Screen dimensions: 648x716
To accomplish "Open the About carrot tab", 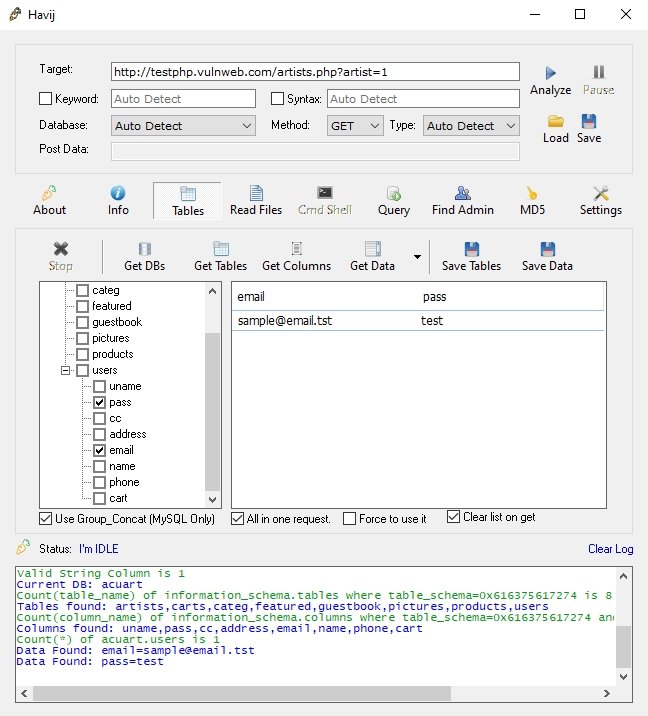I will pos(49,201).
